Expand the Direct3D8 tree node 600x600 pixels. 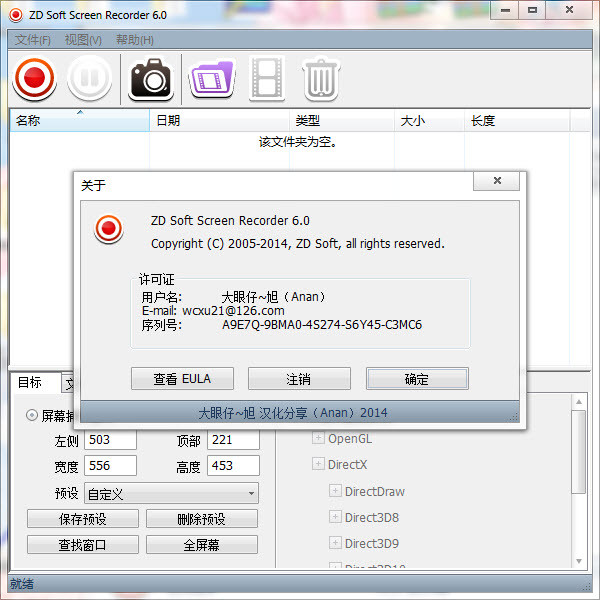click(335, 517)
